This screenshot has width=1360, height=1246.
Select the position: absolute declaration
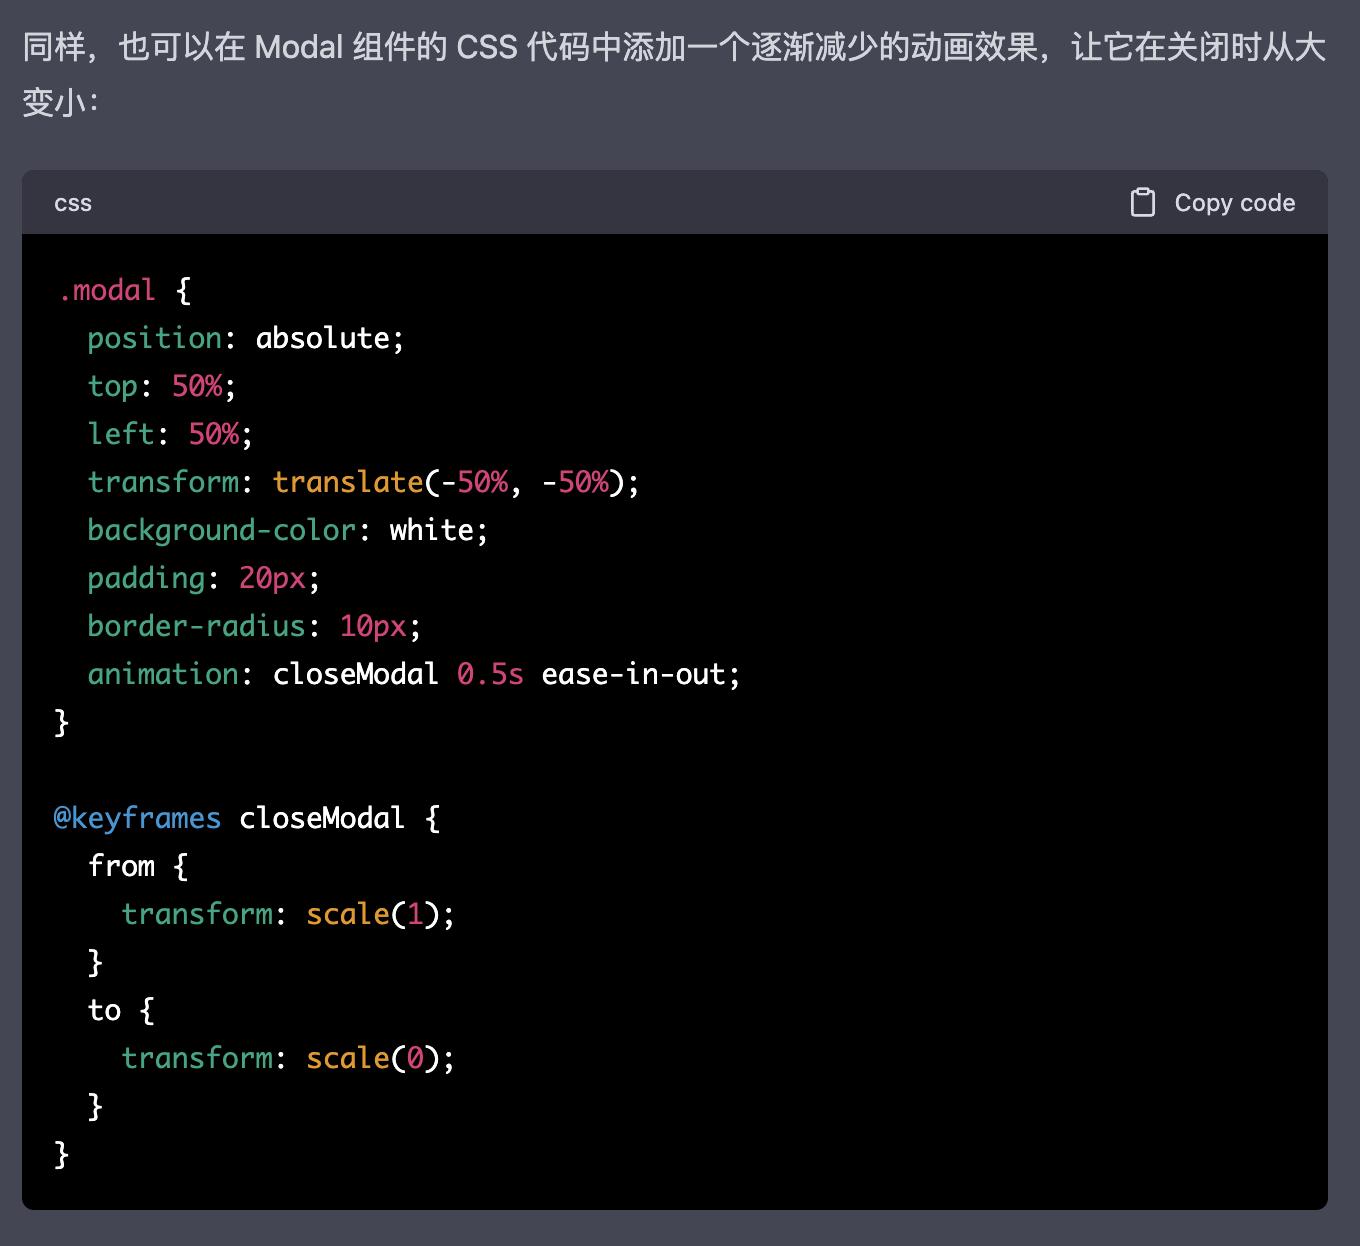(x=245, y=337)
